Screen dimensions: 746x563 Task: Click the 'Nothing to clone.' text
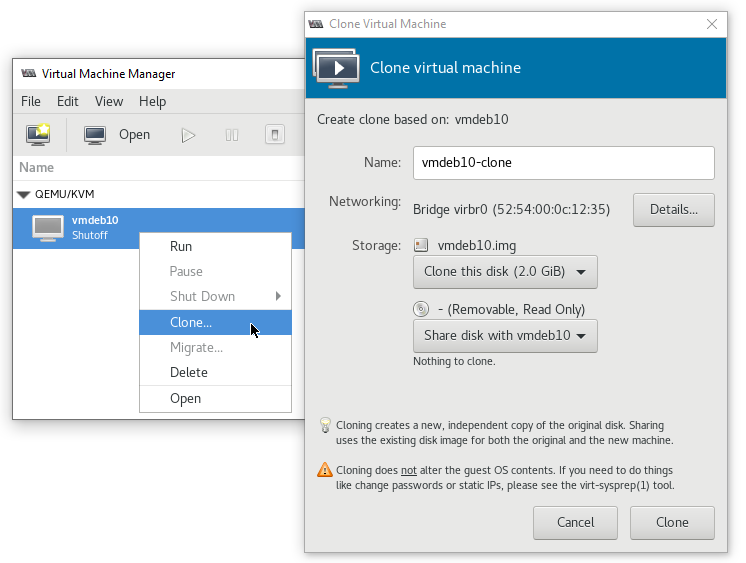pyautogui.click(x=454, y=361)
